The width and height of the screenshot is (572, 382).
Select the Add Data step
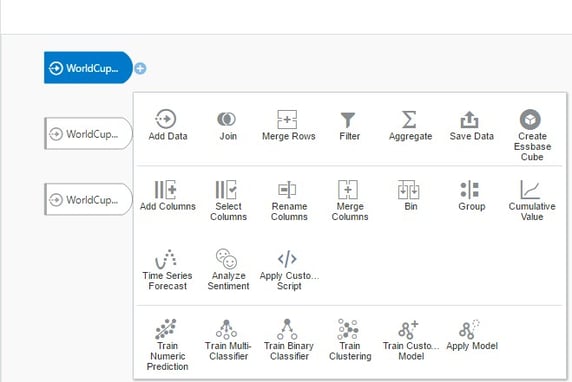coord(167,125)
